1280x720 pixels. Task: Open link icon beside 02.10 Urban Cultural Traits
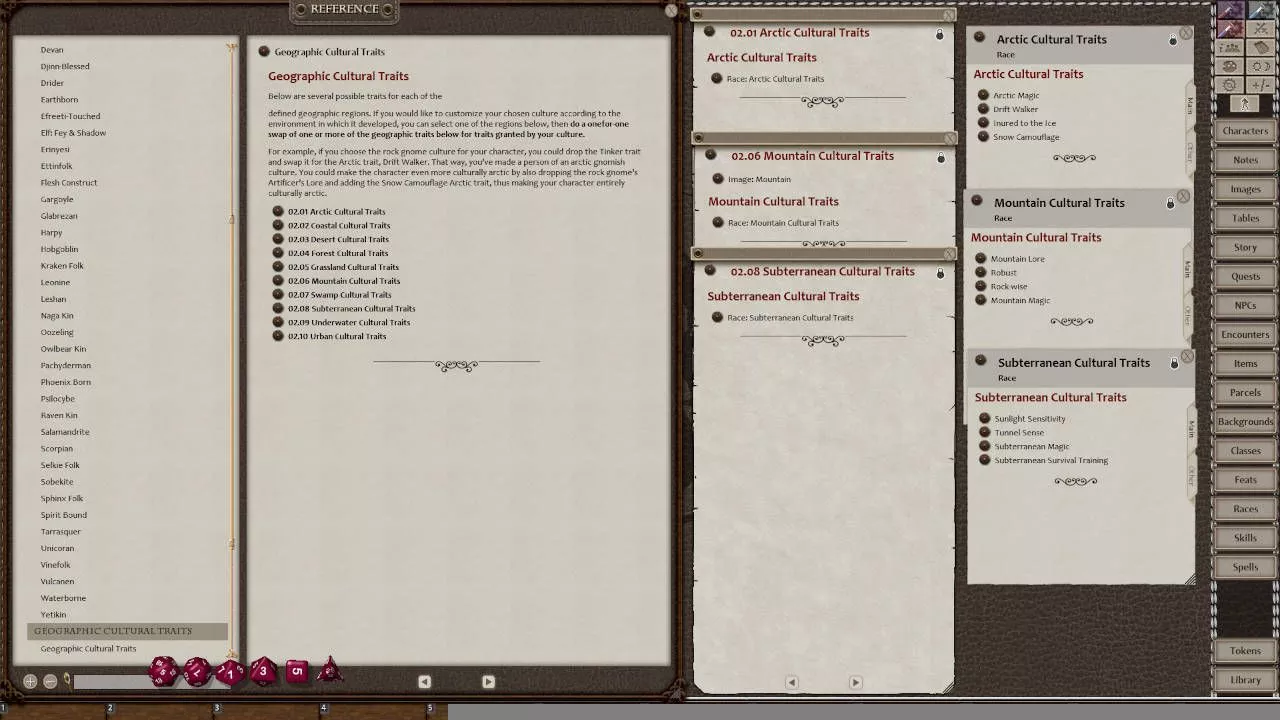coord(278,336)
